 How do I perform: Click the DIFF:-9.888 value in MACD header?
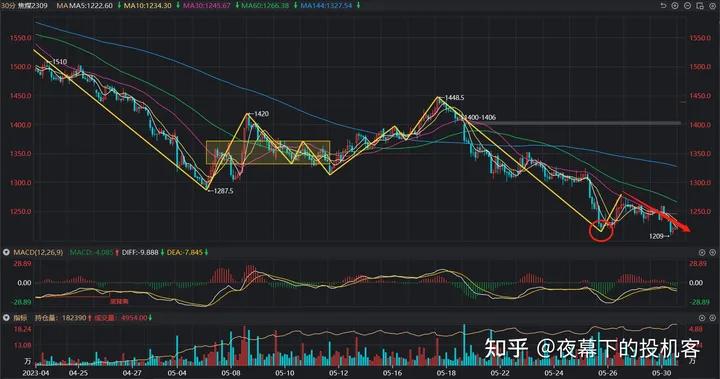coord(140,252)
